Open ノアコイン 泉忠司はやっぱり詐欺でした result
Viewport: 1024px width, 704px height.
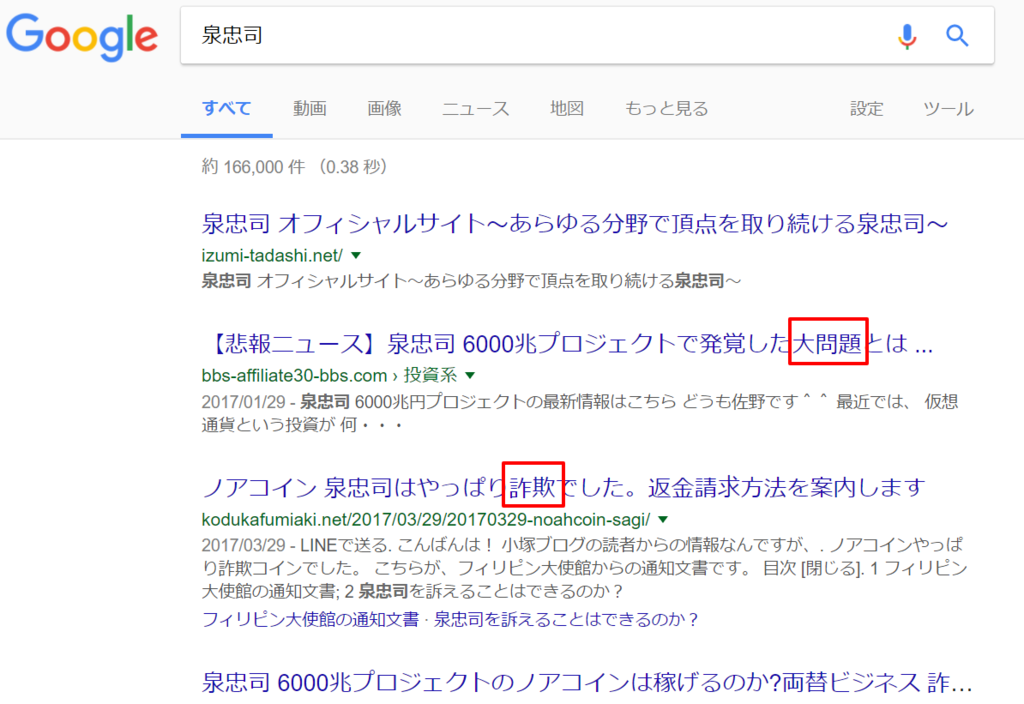point(564,487)
